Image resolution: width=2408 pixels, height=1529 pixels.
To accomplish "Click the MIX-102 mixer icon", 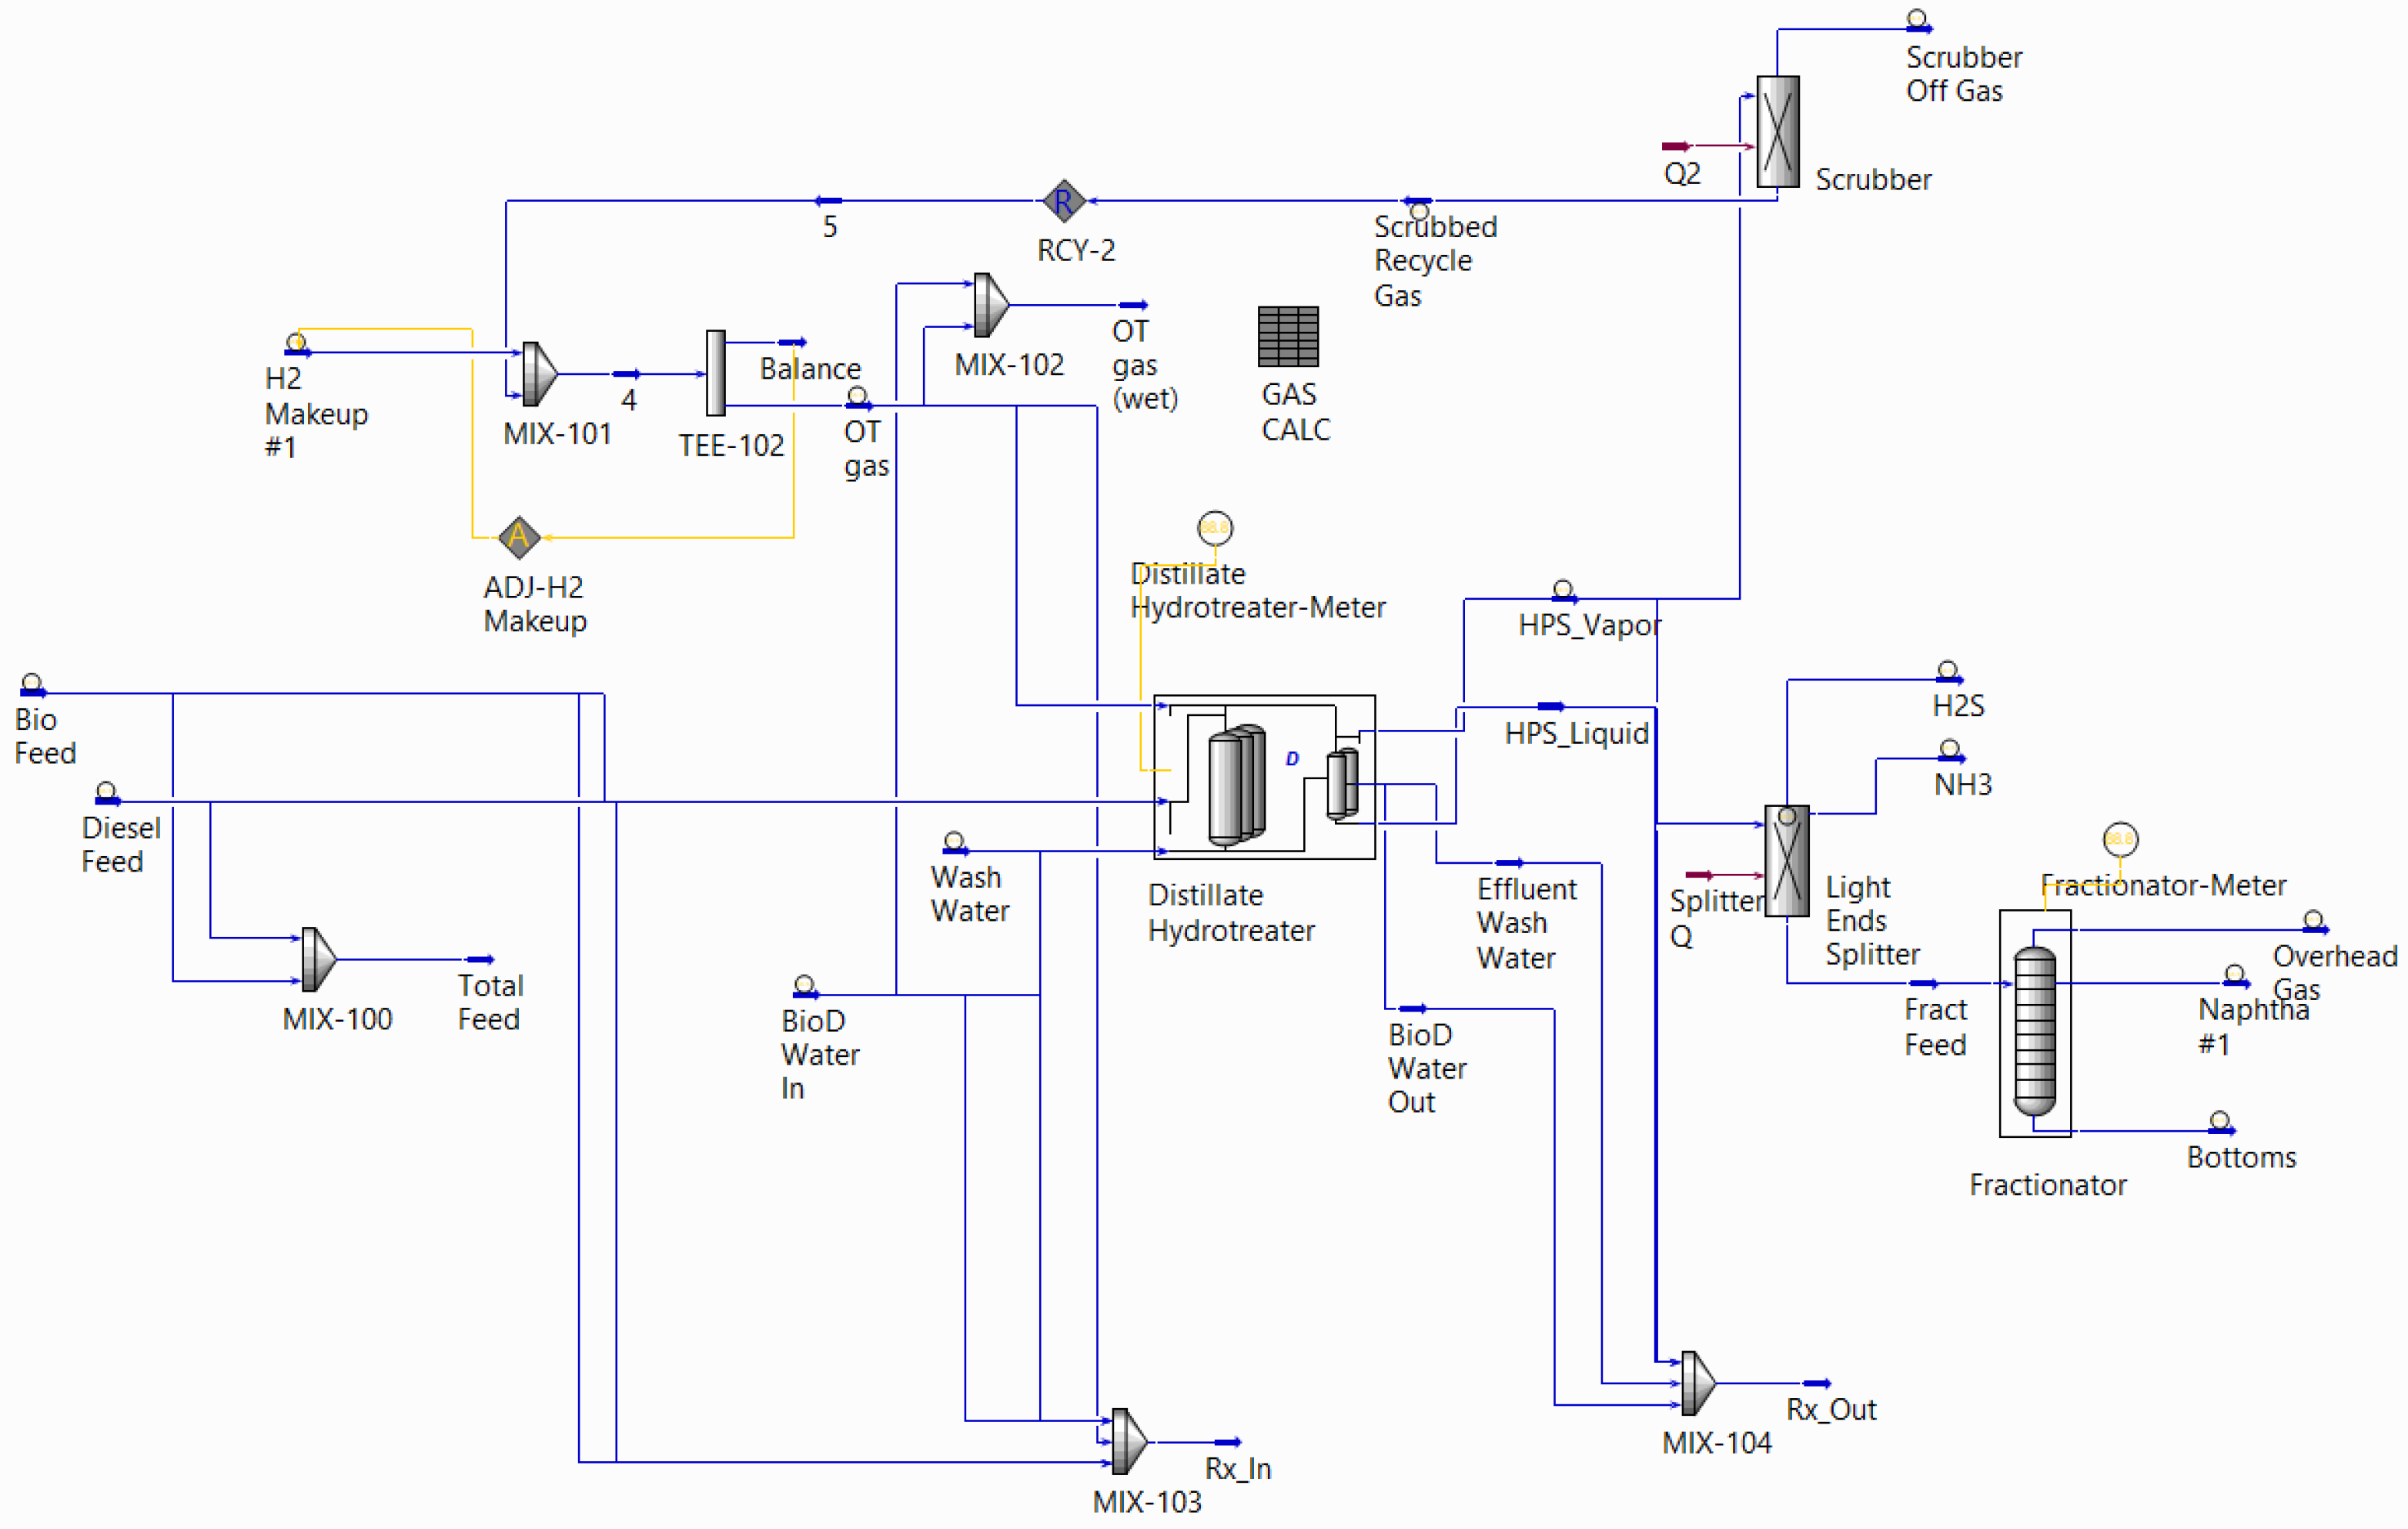I will pyautogui.click(x=991, y=305).
